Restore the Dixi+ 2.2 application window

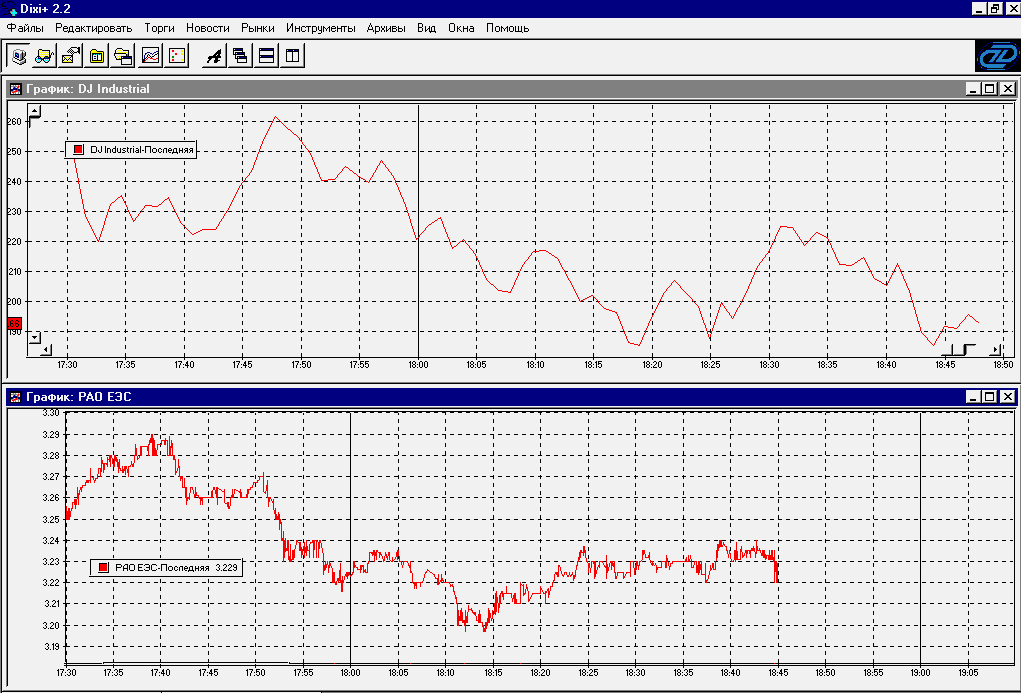[995, 9]
